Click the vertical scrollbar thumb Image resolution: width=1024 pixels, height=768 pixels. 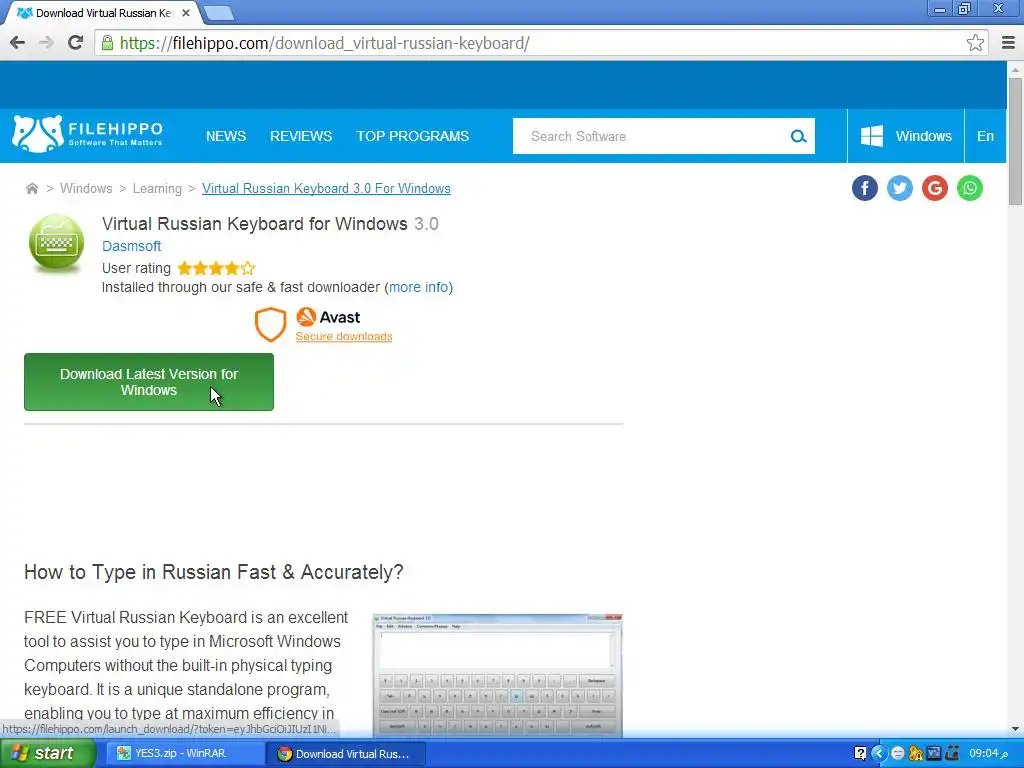pos(1015,140)
